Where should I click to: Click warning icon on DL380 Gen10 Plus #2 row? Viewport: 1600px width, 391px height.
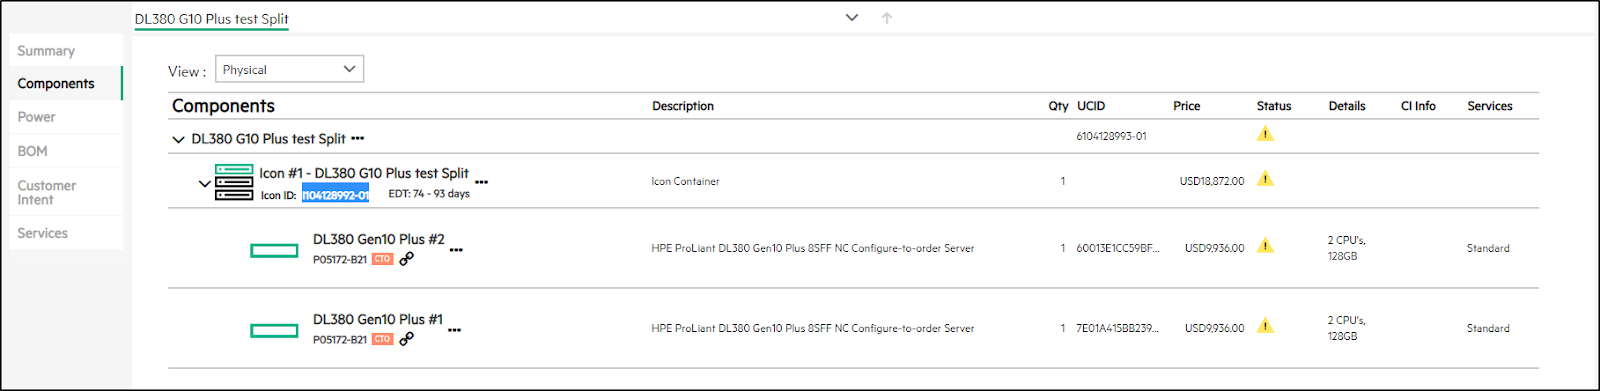coord(1265,246)
